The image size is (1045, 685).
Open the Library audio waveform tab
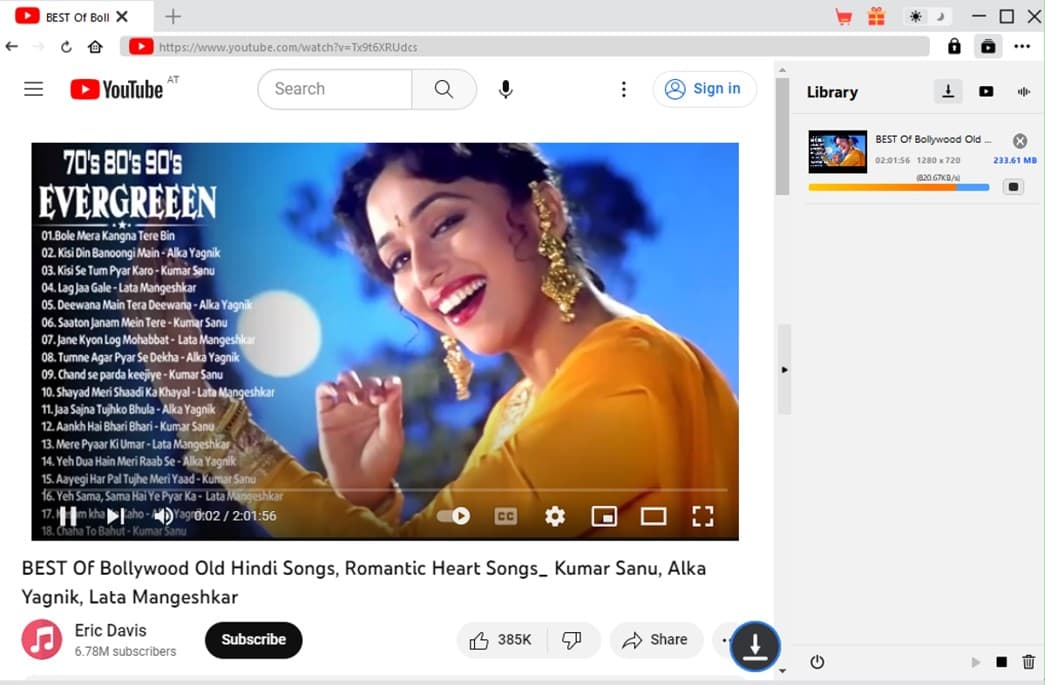point(1024,92)
